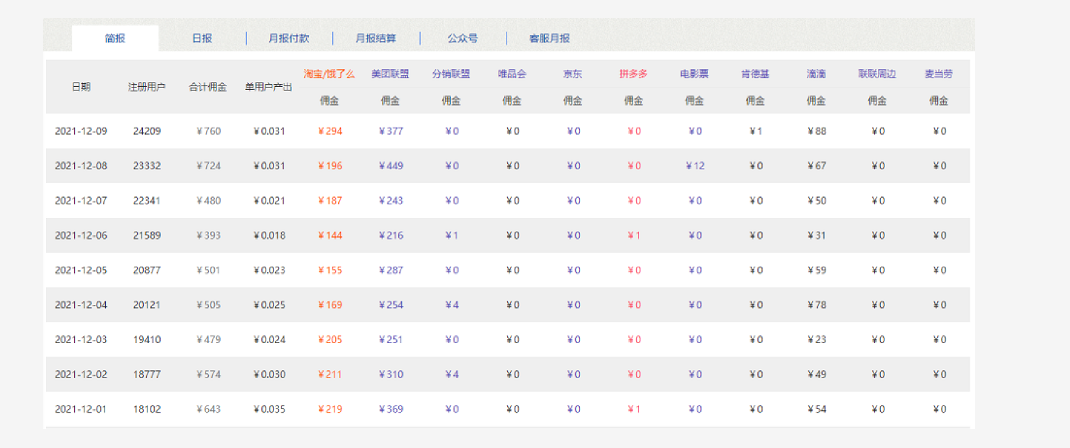
Task: Select the date cell 2021-12-01
Action: tap(81, 409)
